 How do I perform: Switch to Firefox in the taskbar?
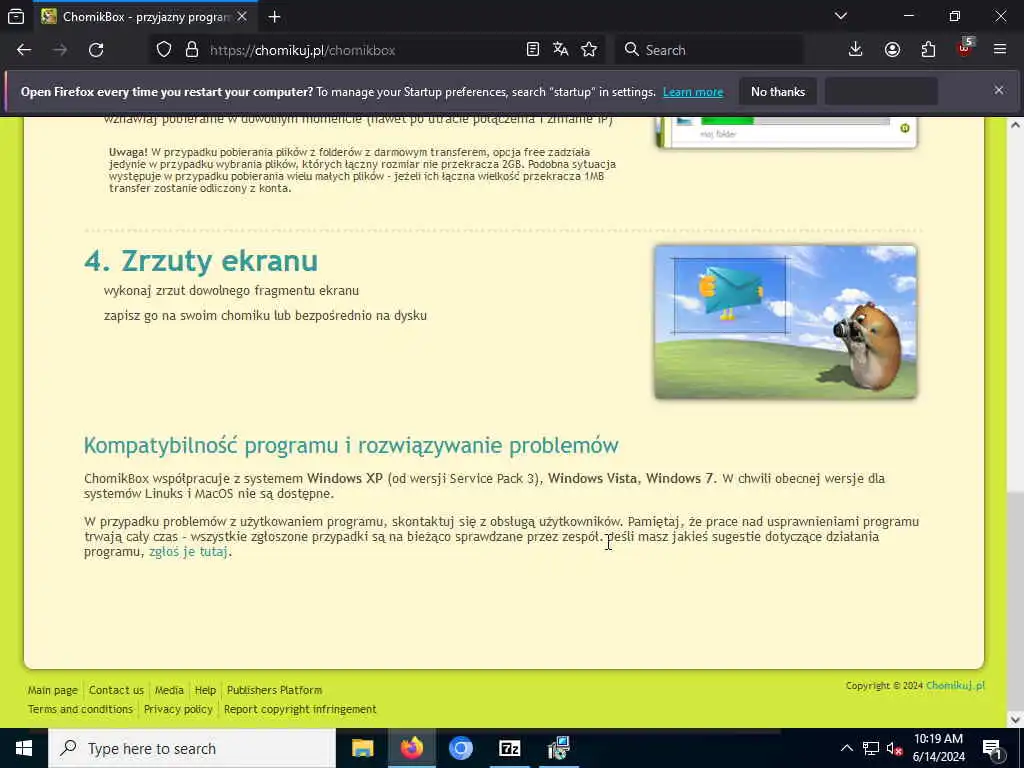411,748
